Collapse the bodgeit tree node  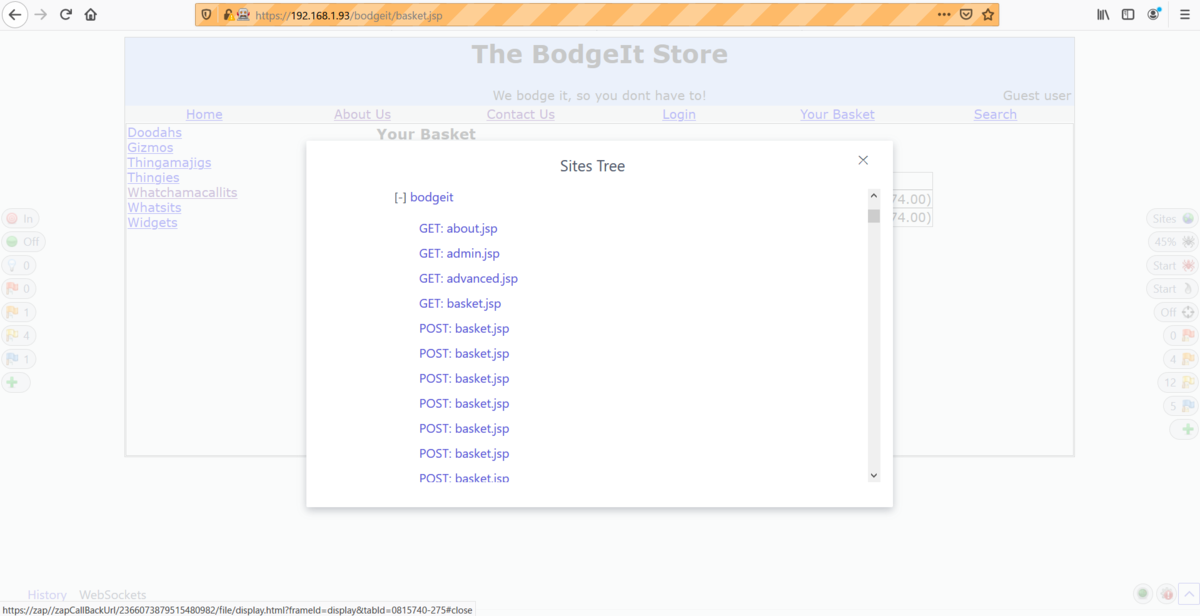[x=400, y=198]
